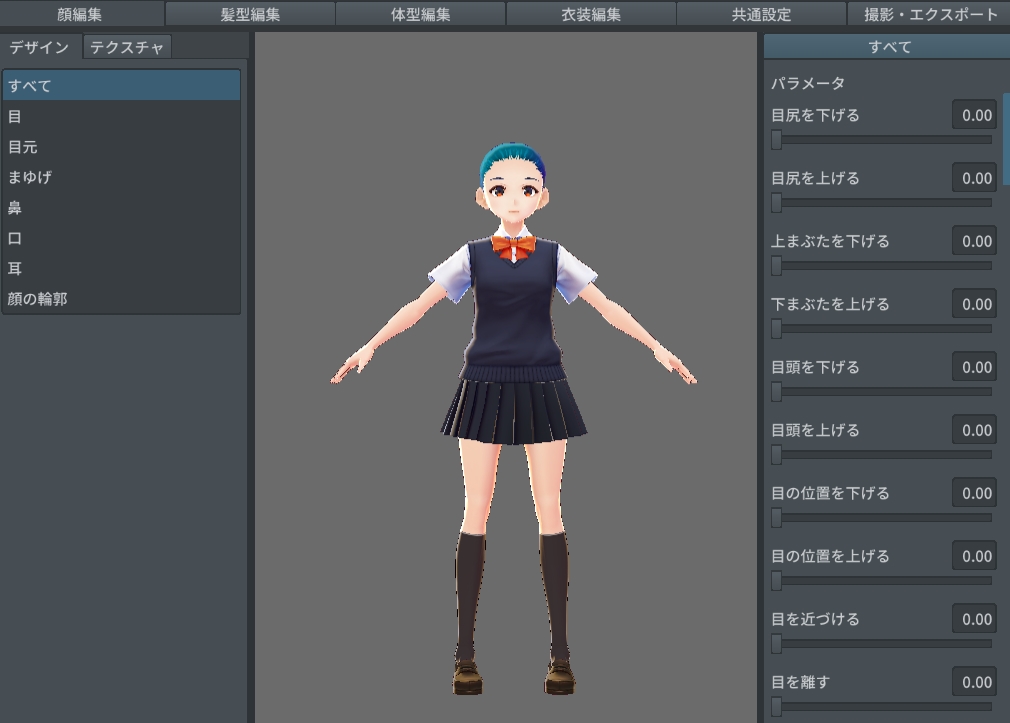Select the デザイン sub-tab
Image resolution: width=1010 pixels, height=723 pixels.
40,47
